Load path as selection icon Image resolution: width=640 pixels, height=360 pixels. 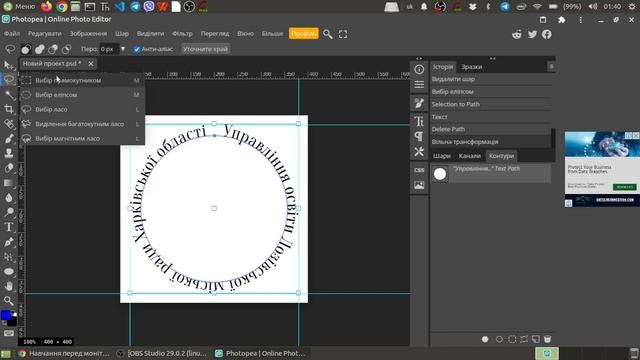pos(512,339)
